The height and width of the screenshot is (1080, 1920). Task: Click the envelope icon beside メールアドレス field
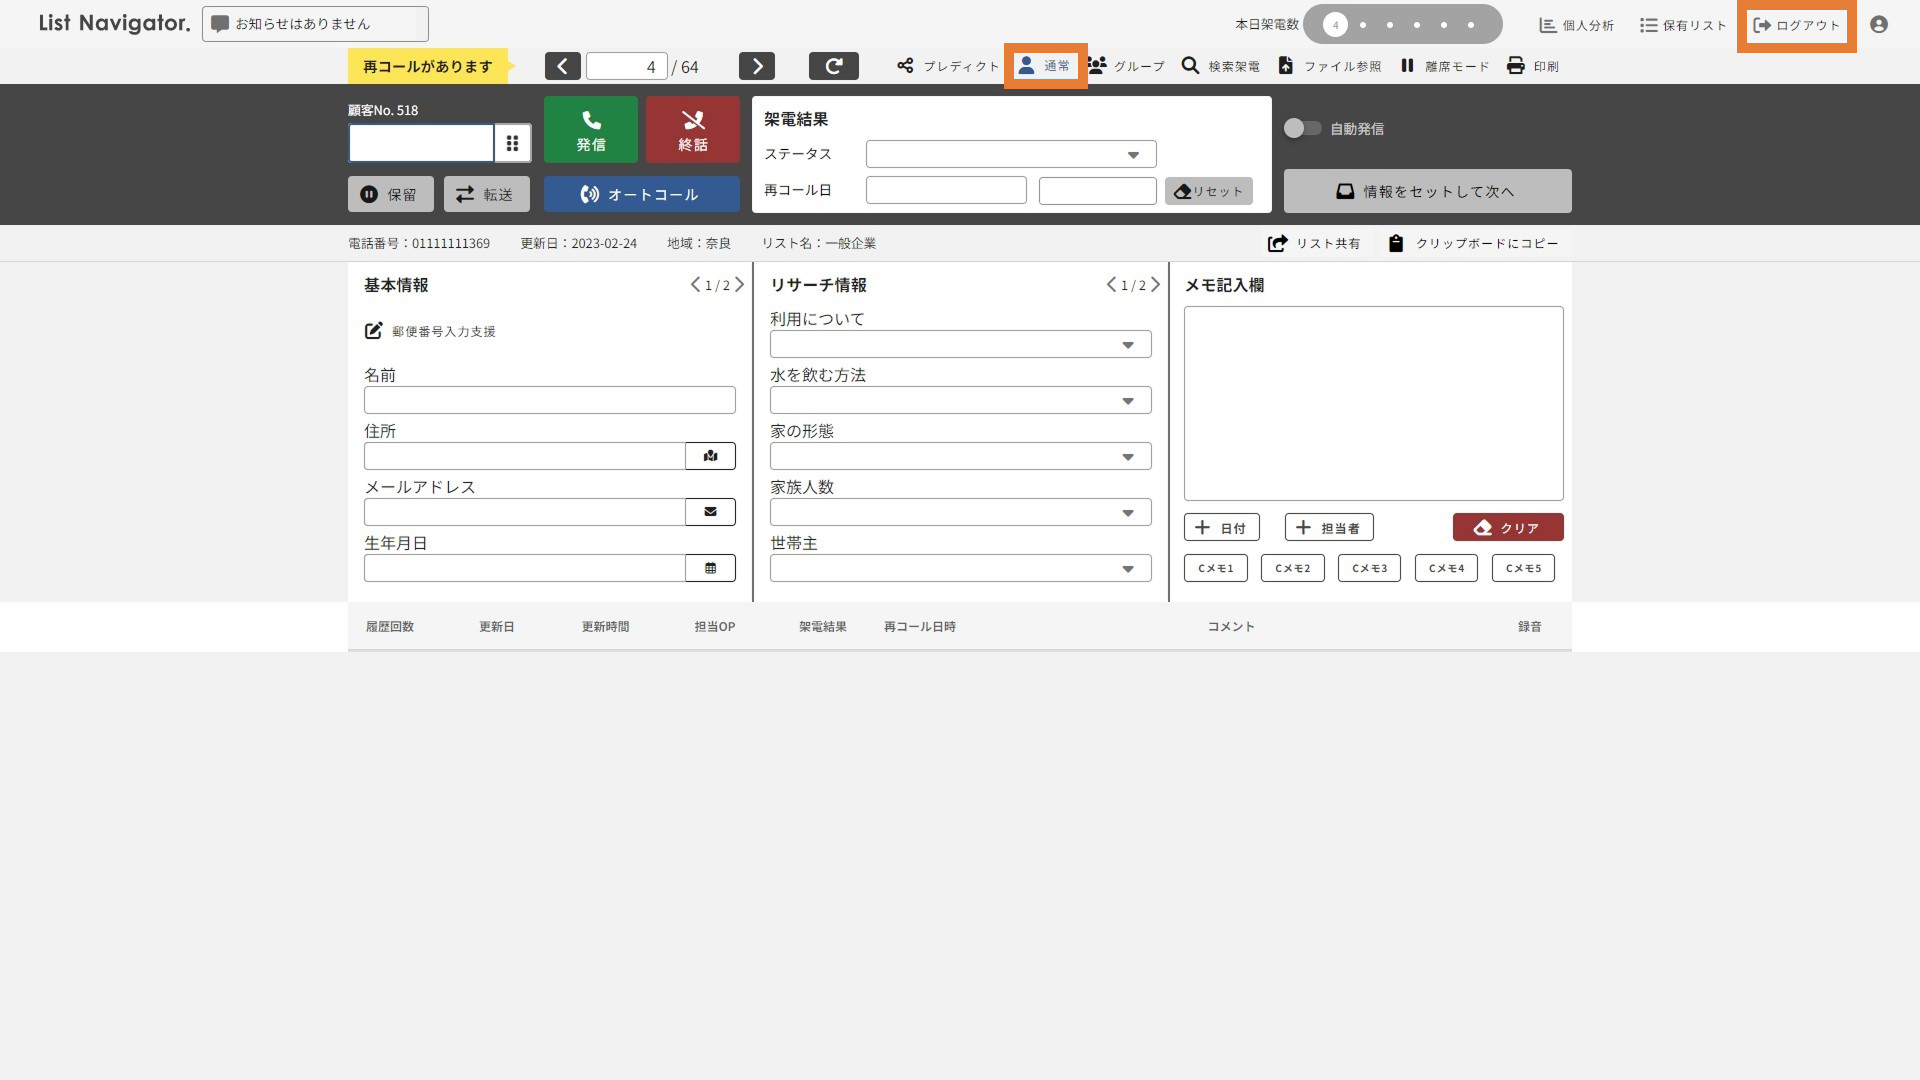coord(710,512)
